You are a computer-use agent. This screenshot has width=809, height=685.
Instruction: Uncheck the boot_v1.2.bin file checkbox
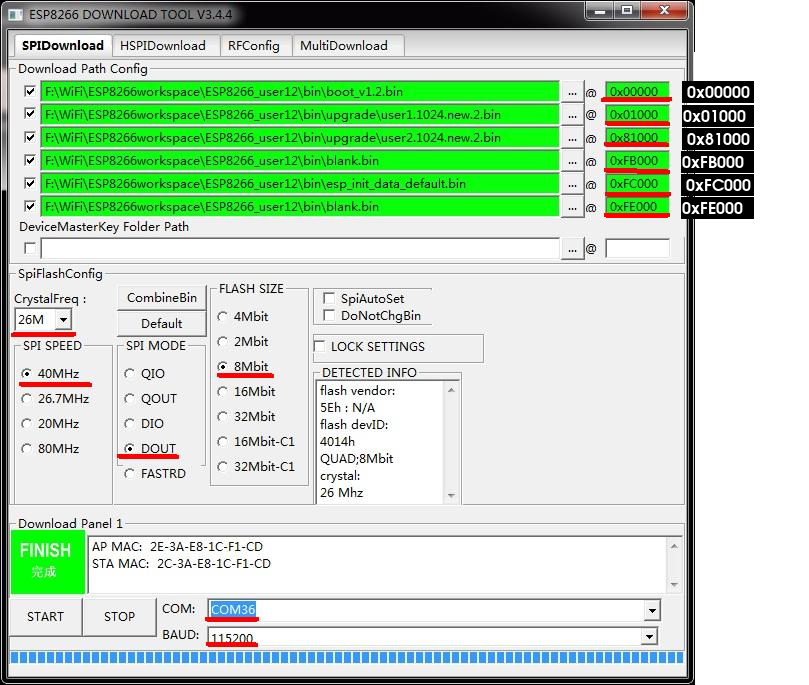(x=30, y=91)
